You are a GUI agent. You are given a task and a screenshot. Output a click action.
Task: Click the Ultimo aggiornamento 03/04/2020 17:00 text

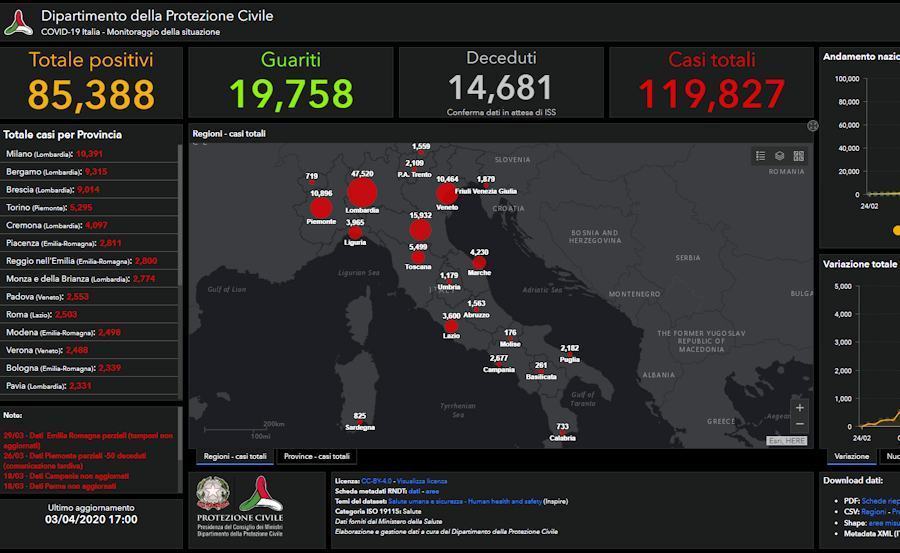[x=91, y=514]
